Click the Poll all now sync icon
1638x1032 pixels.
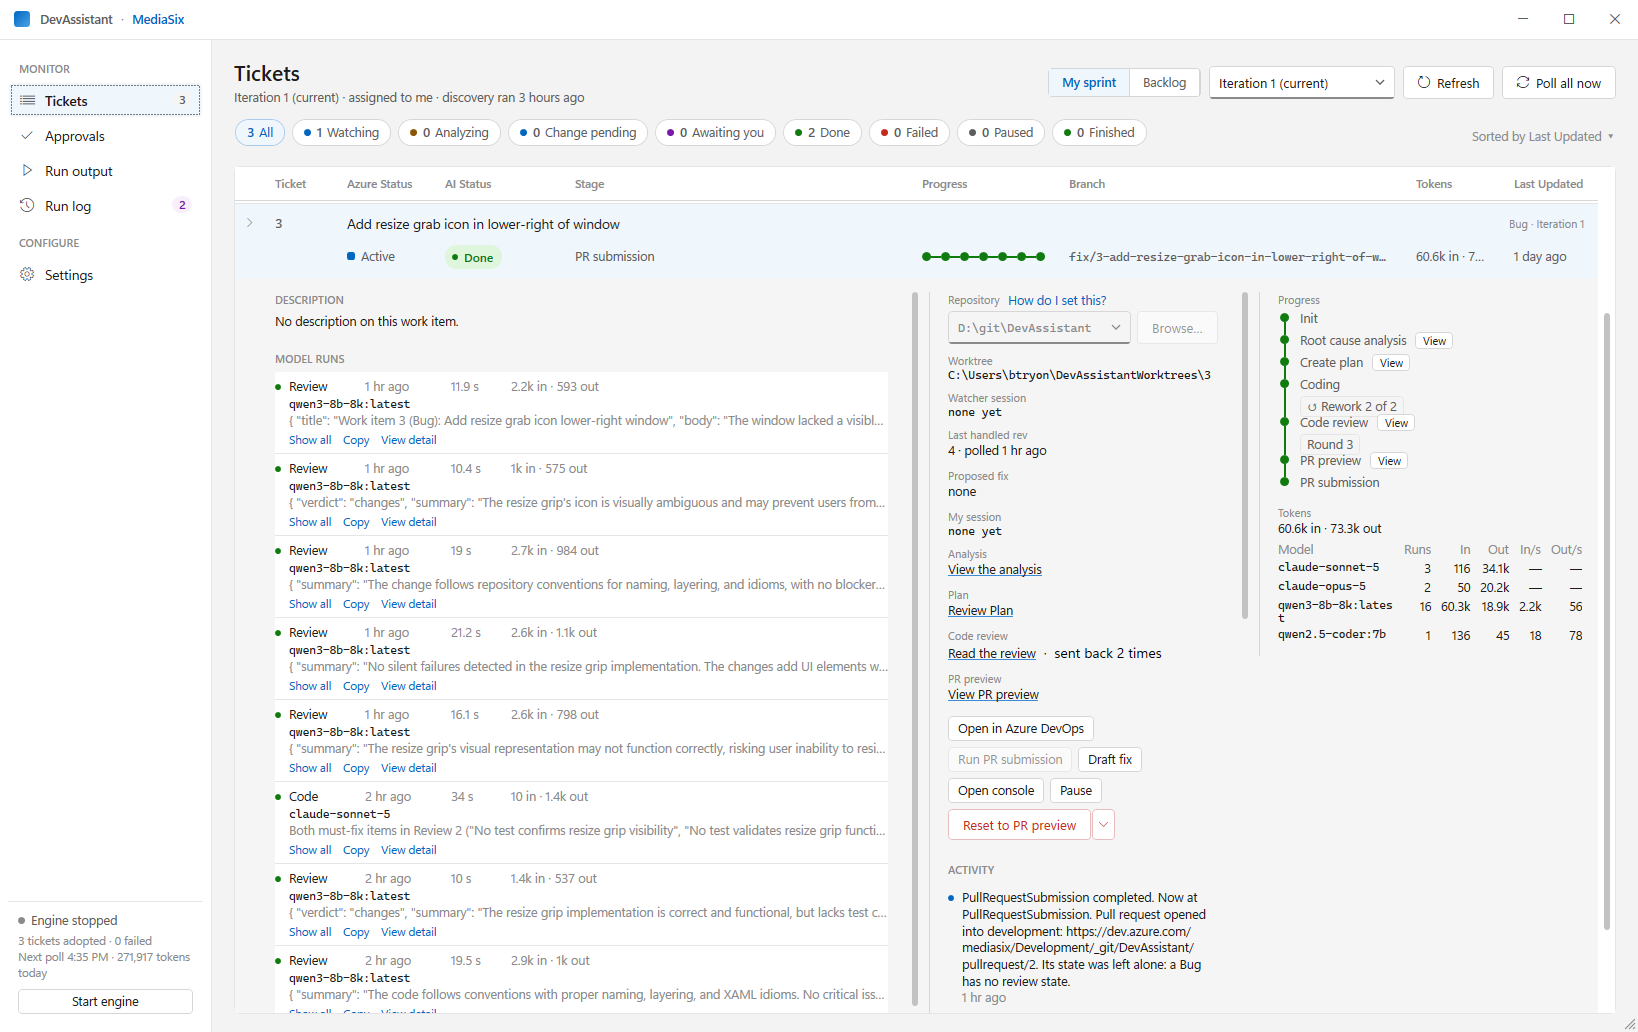[x=1523, y=82]
